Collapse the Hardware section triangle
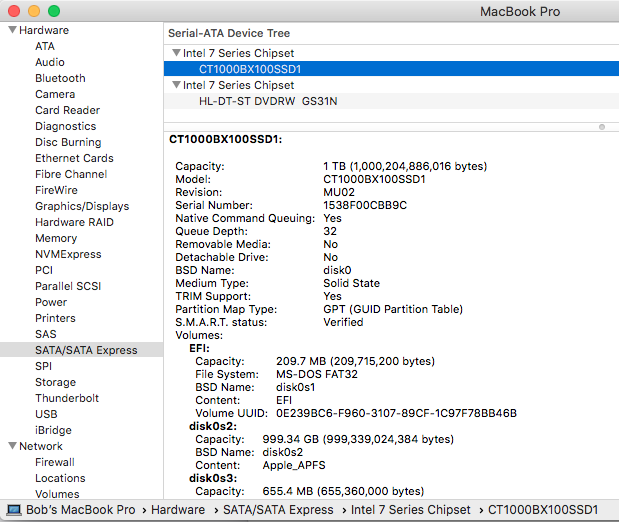Image resolution: width=619 pixels, height=522 pixels. [x=12, y=30]
